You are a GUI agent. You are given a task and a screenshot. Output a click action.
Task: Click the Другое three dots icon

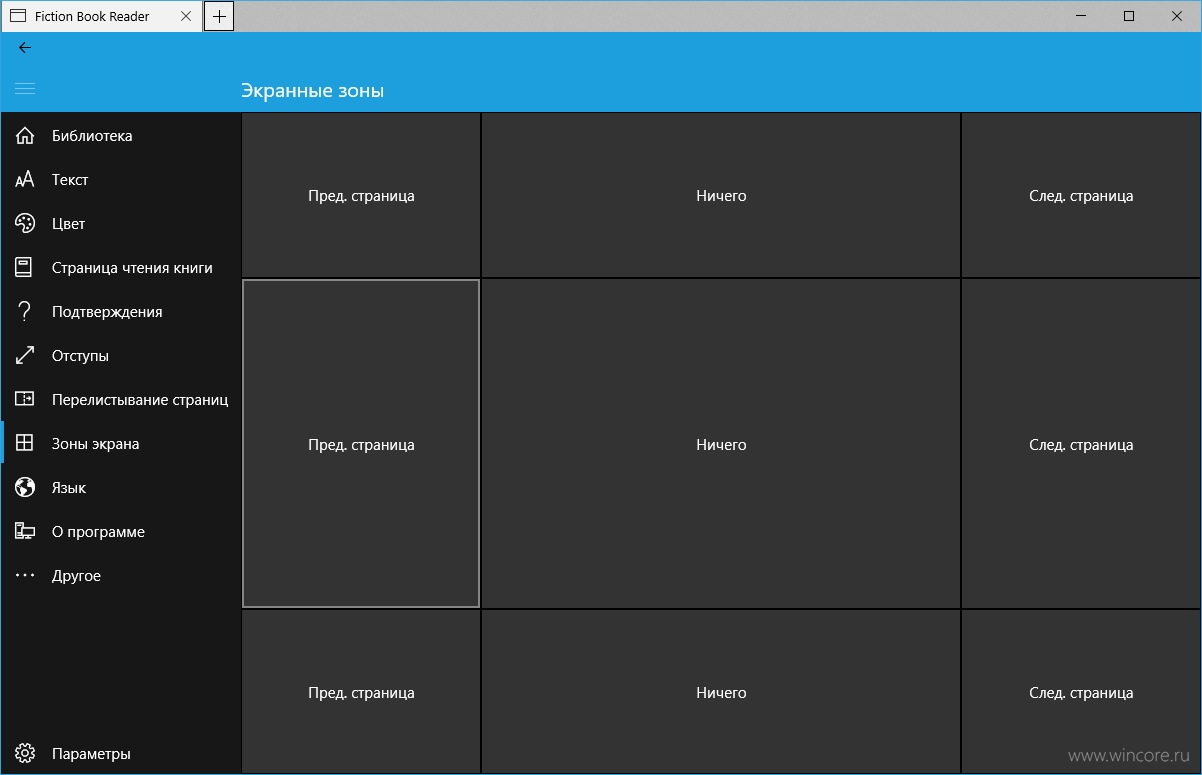click(25, 576)
